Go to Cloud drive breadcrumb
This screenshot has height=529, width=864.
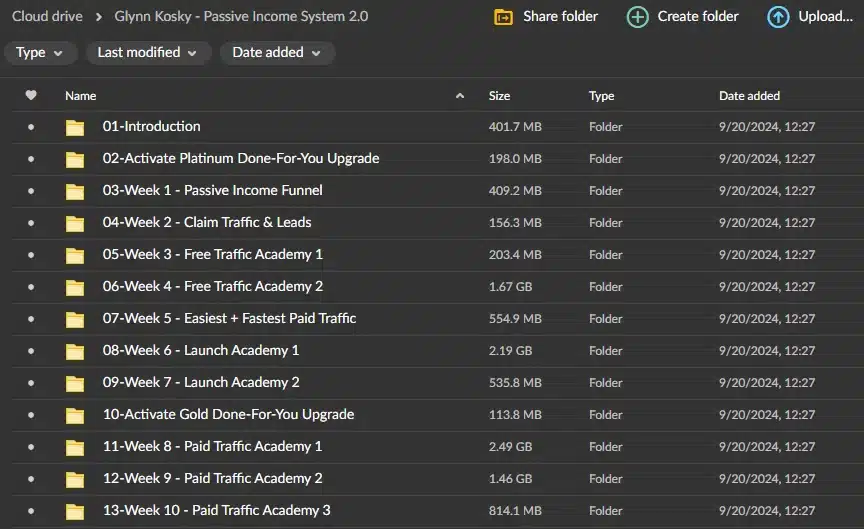click(47, 17)
